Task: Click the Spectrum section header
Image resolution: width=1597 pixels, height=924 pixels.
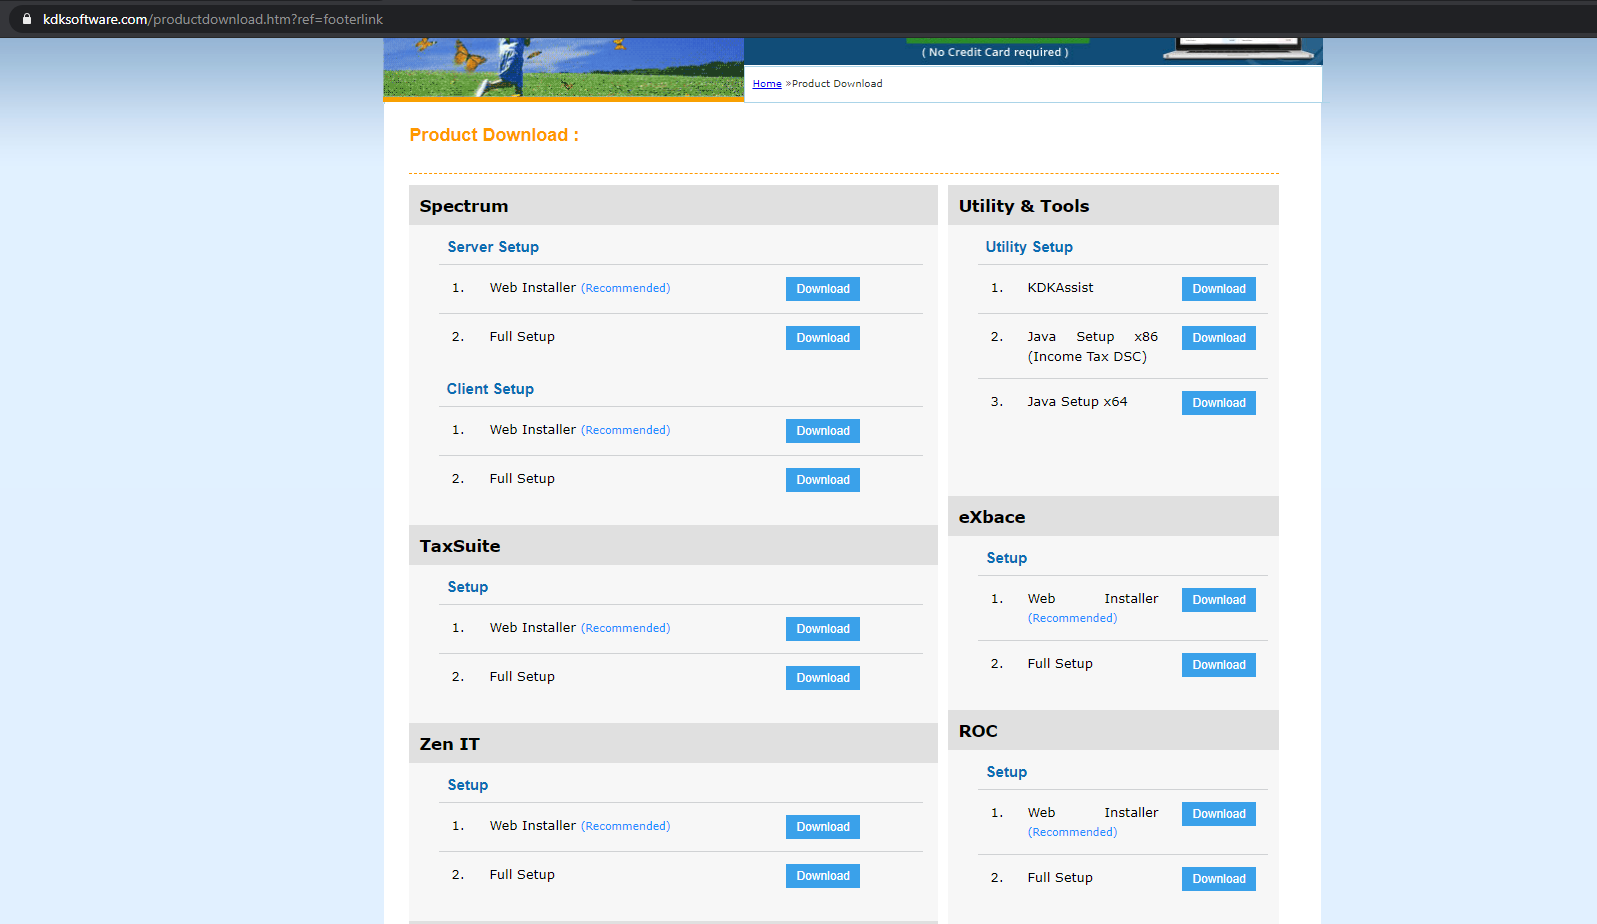Action: pos(673,205)
